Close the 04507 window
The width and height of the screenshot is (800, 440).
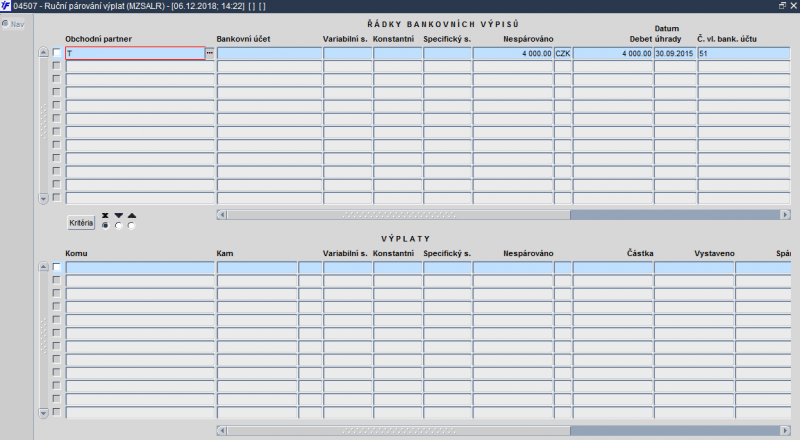793,6
